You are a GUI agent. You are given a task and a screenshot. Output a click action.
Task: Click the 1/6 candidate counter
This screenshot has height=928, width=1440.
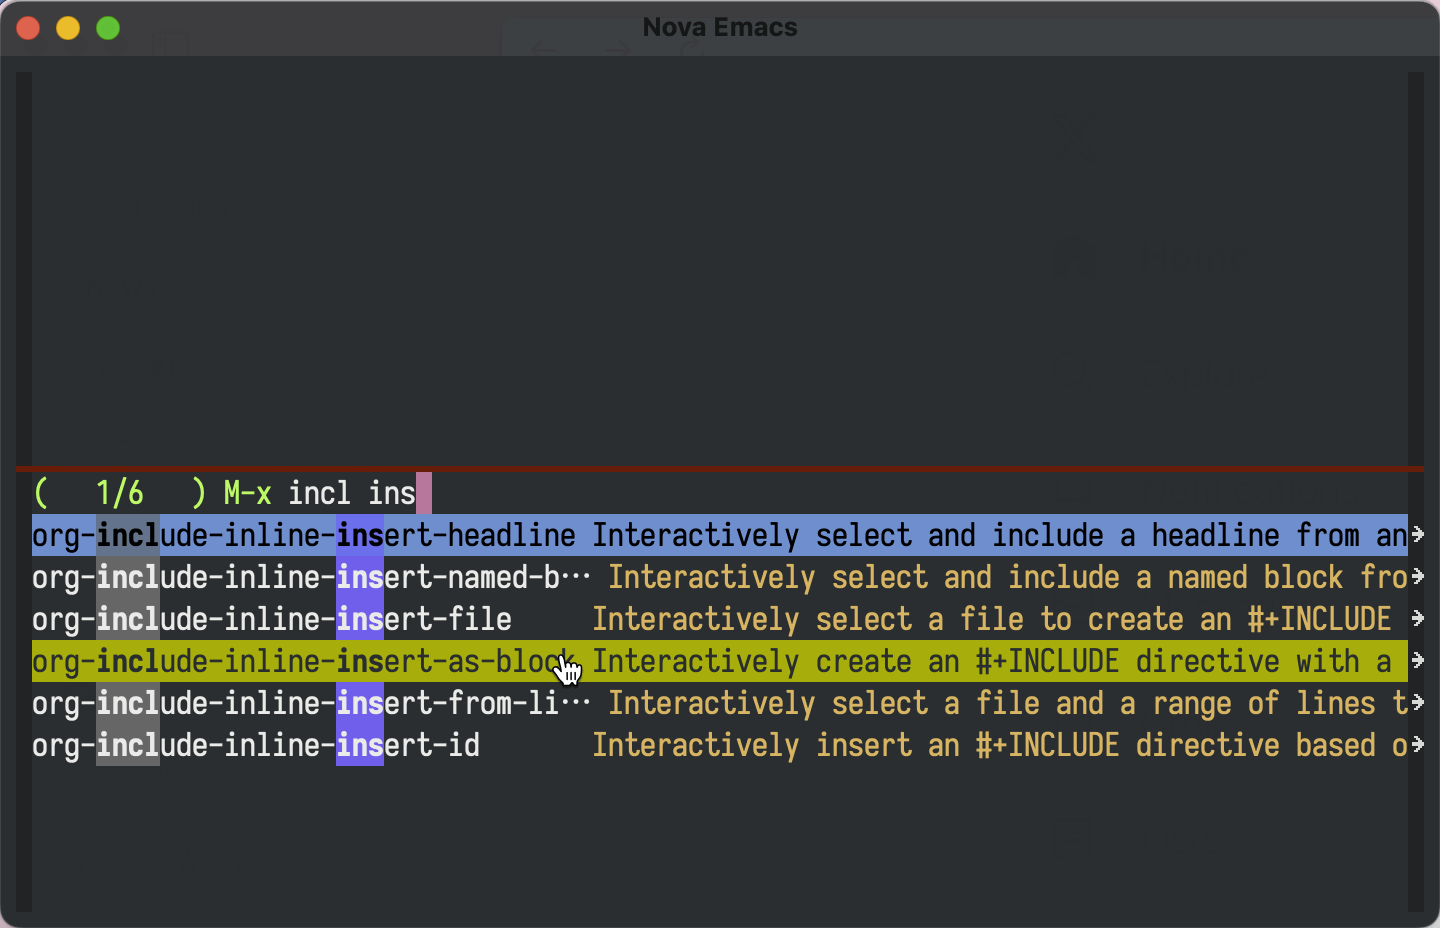(120, 493)
